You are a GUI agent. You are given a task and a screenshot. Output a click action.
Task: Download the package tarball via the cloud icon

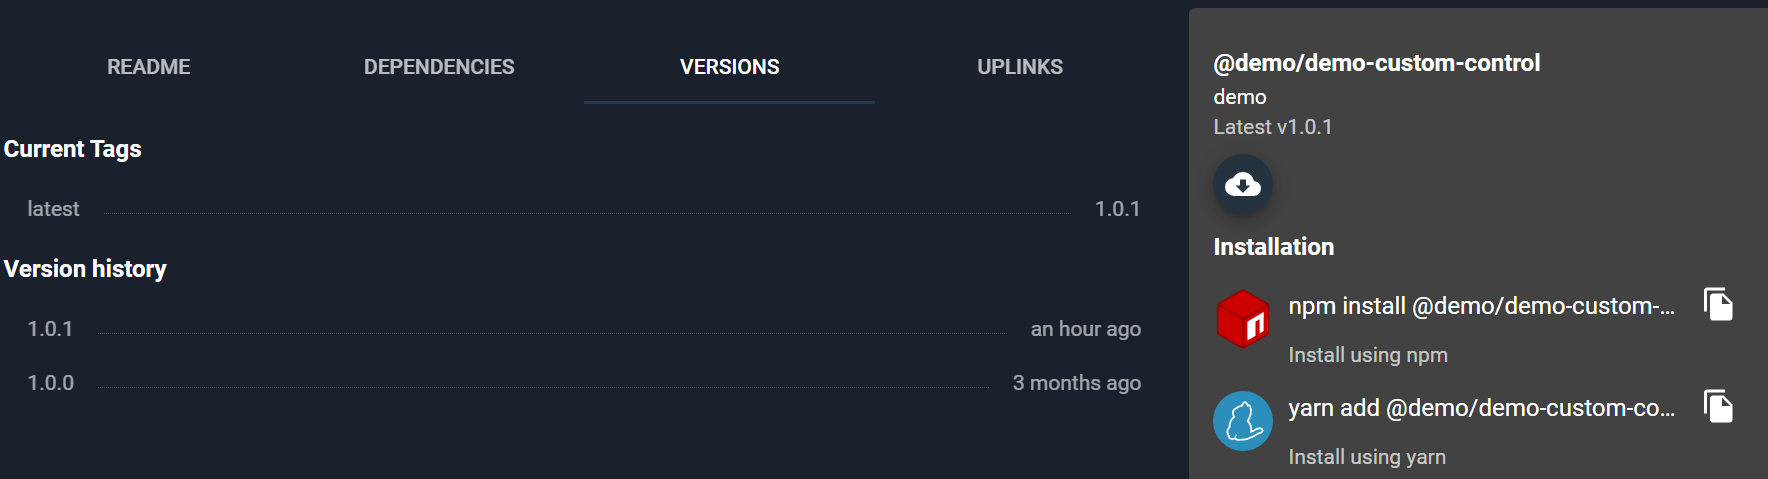click(x=1243, y=184)
